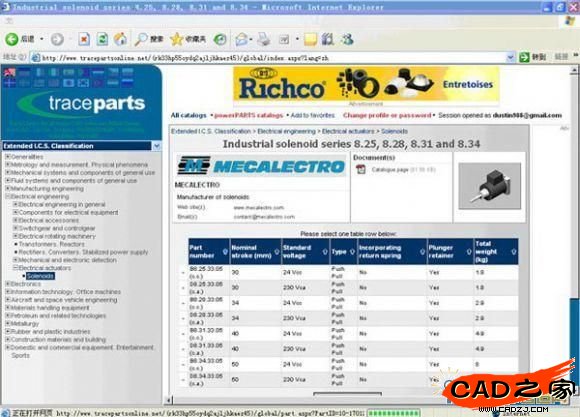Click the Forward arrow button

(57, 39)
